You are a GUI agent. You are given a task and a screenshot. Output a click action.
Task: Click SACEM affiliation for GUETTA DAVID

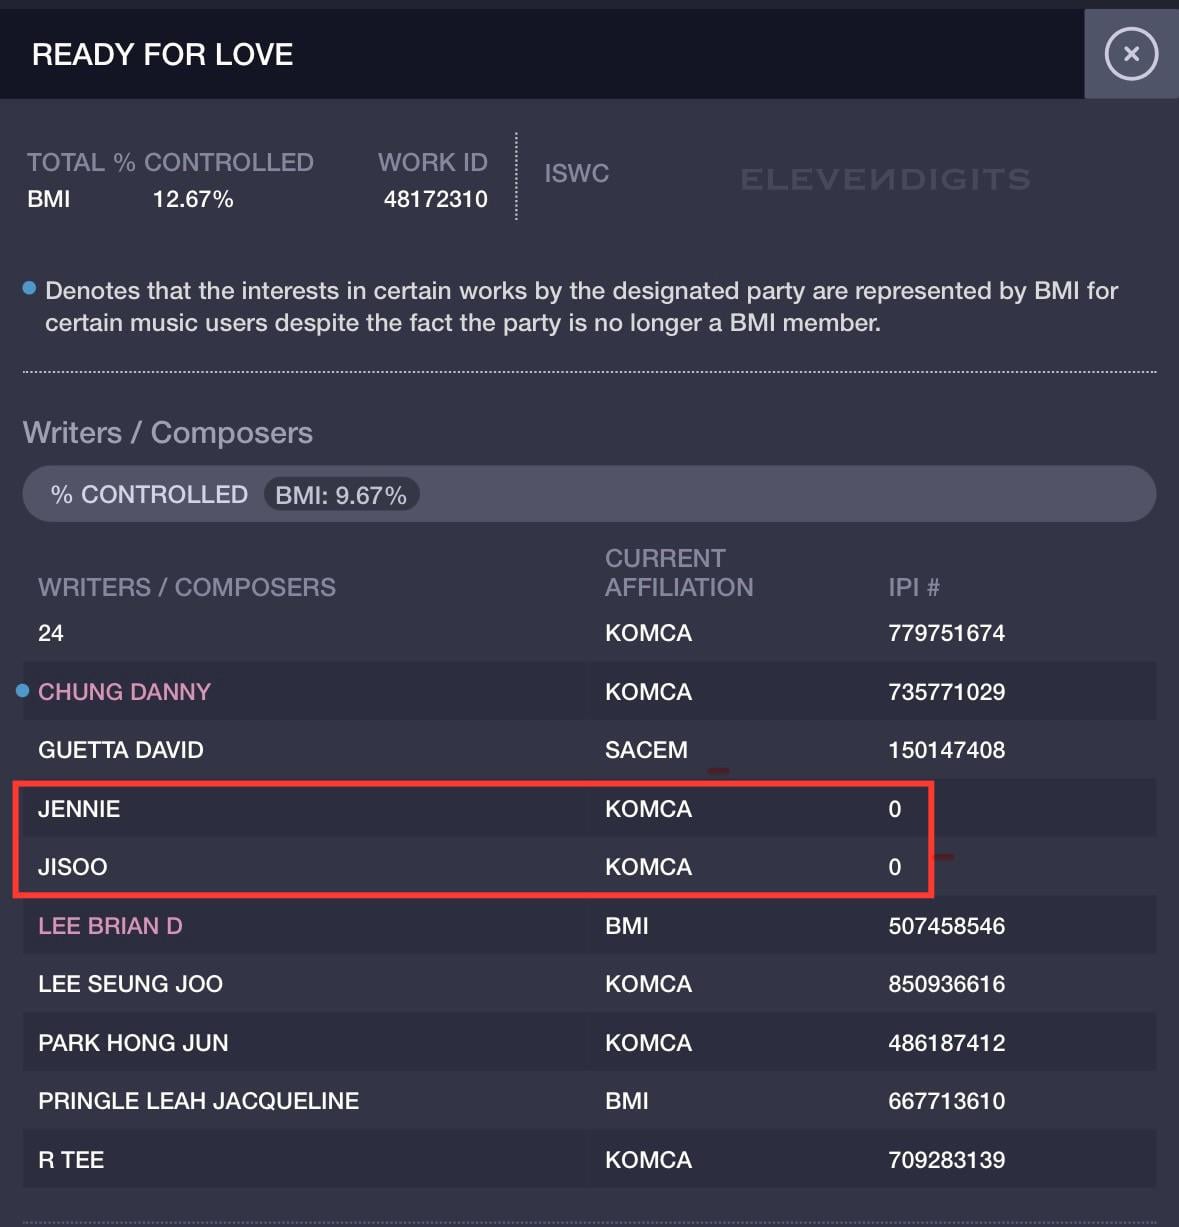click(646, 750)
